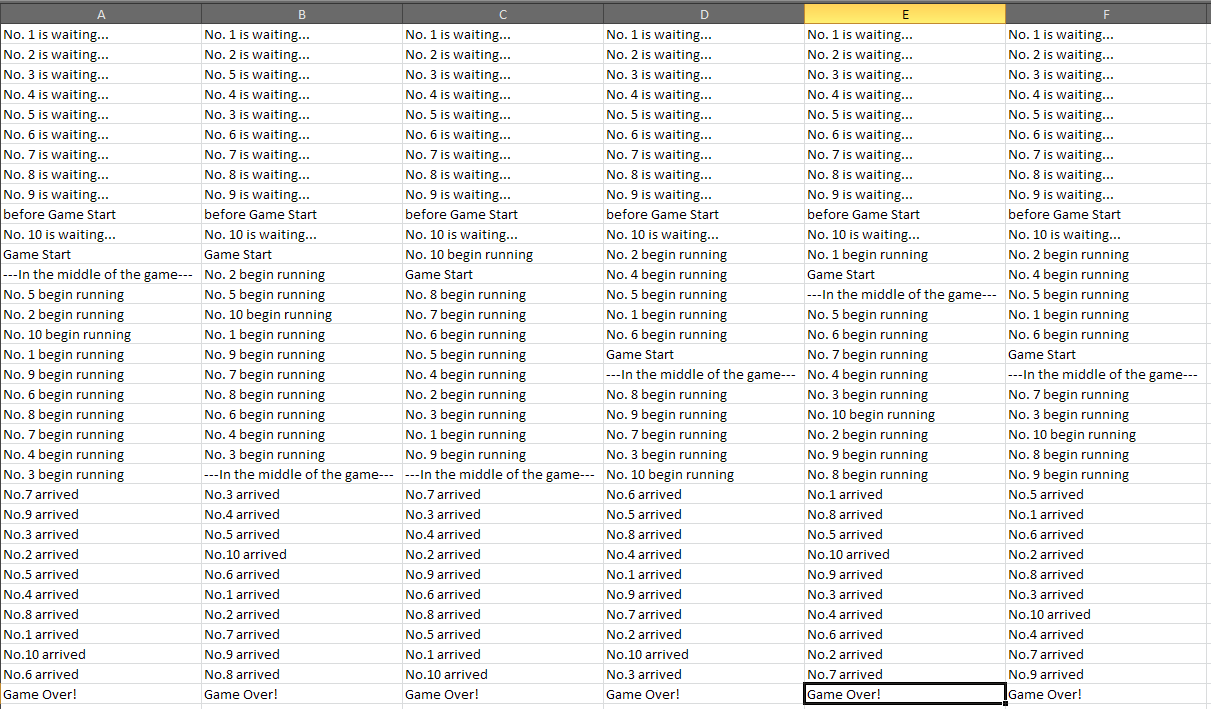Click 'Game Over!' cell in column F
Screen dimensions: 1211x709
point(1108,694)
